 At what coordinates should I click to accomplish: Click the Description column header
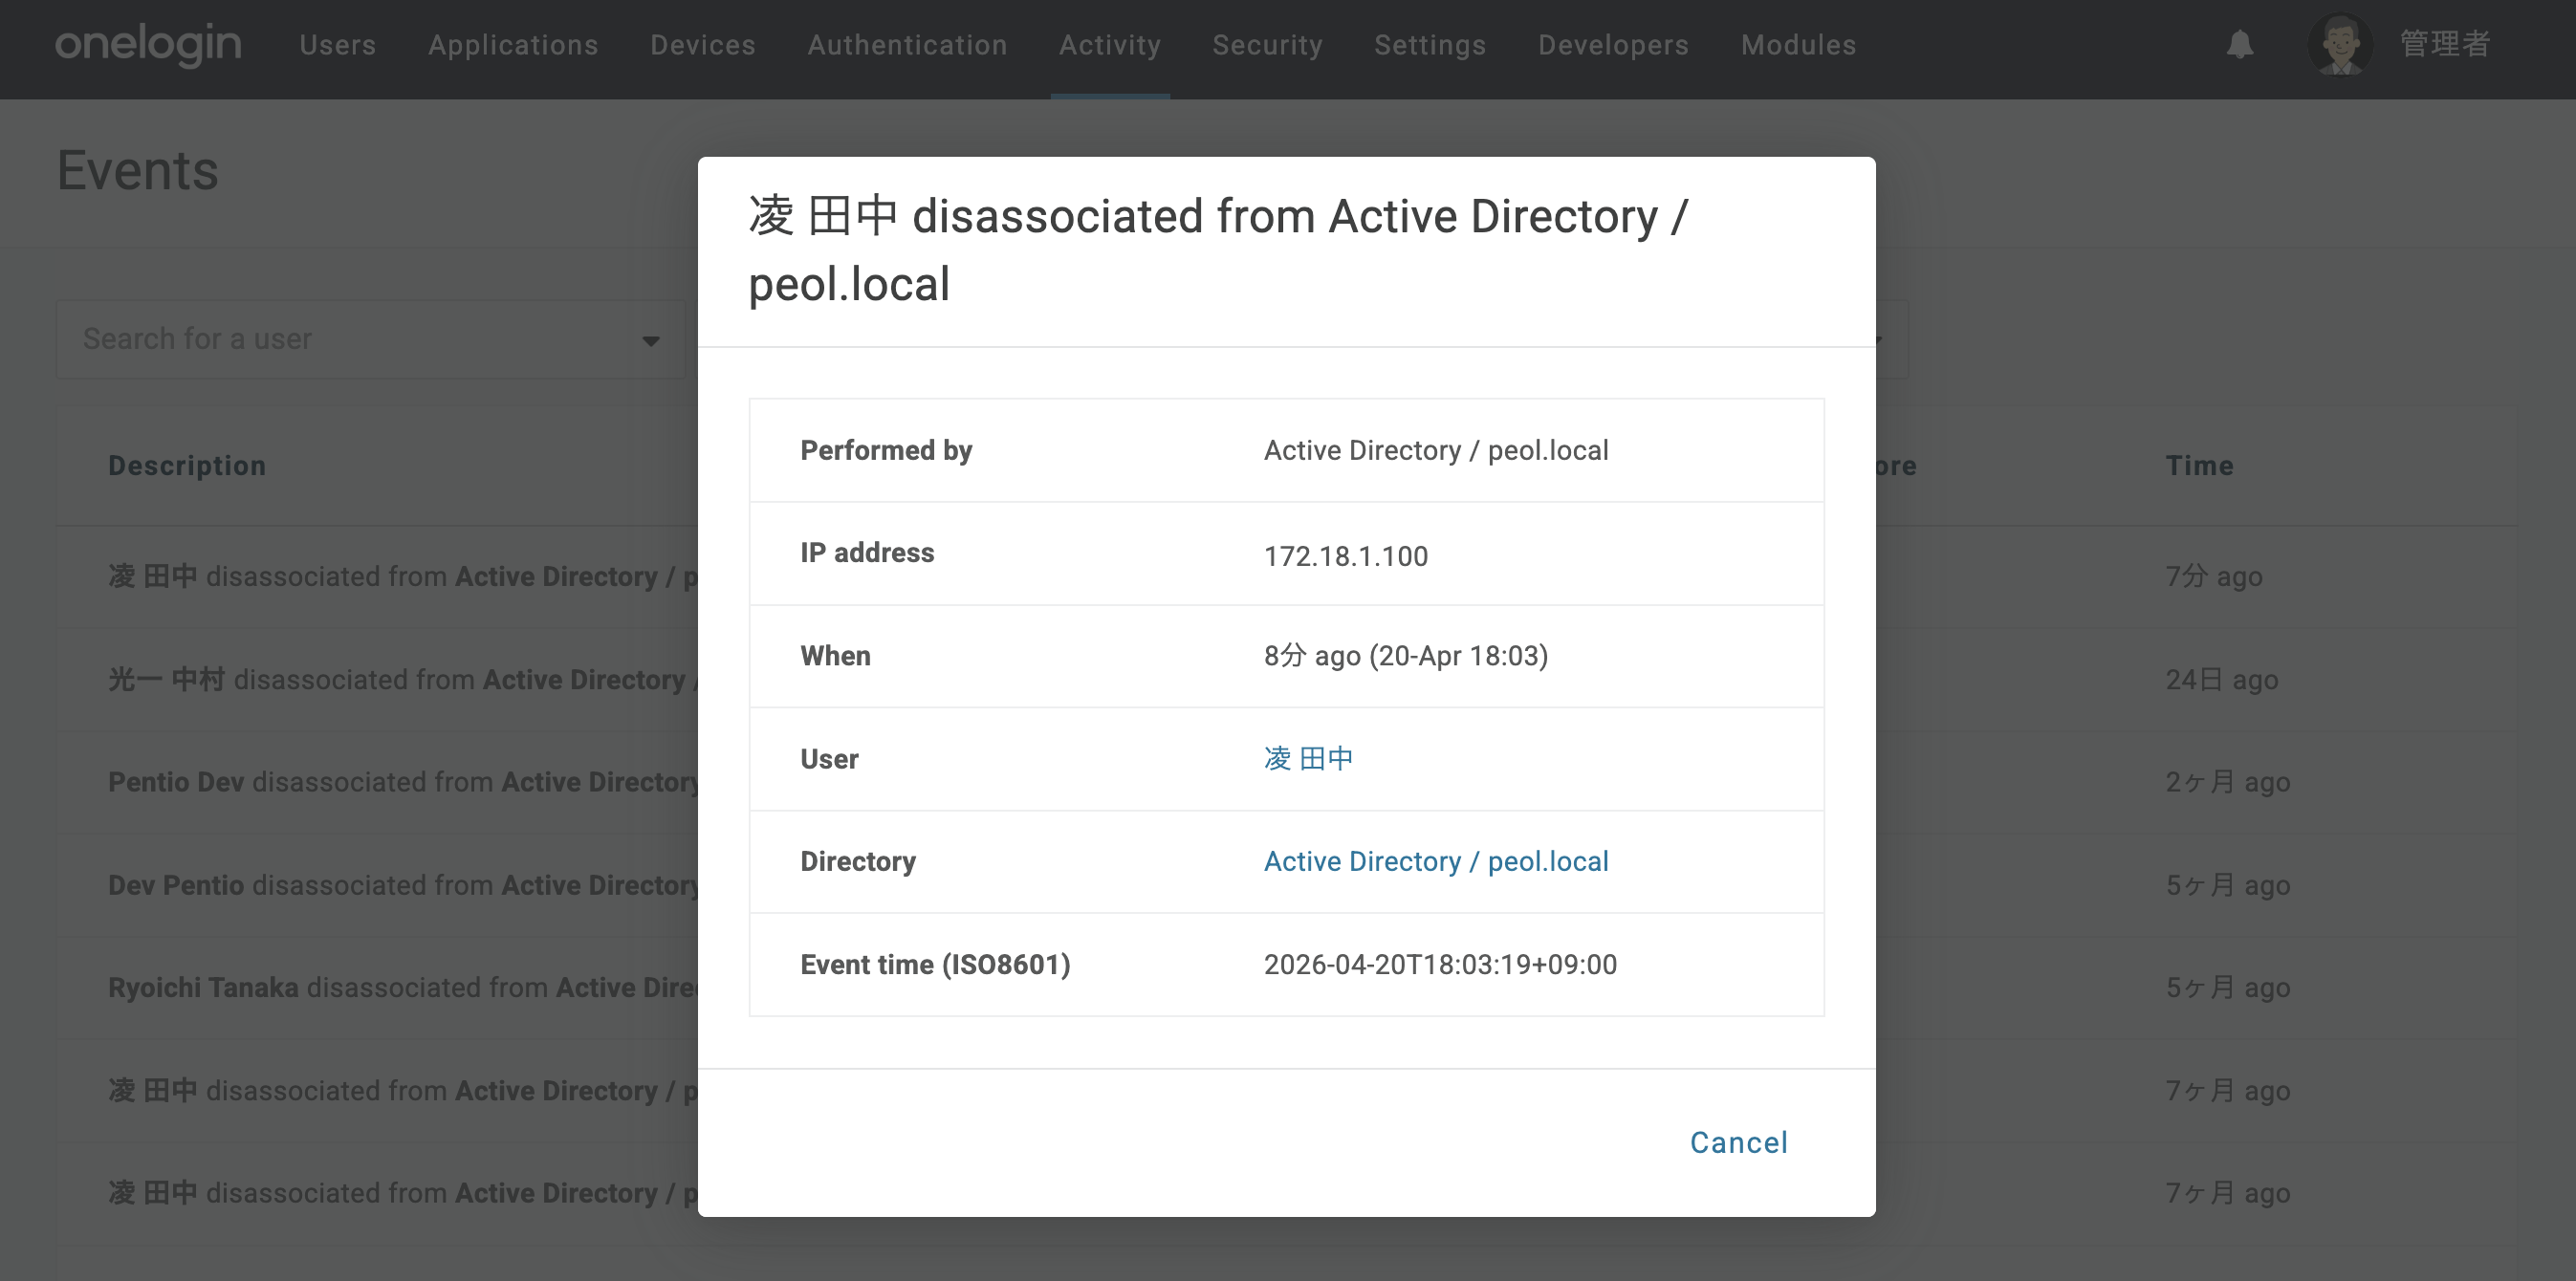click(187, 466)
